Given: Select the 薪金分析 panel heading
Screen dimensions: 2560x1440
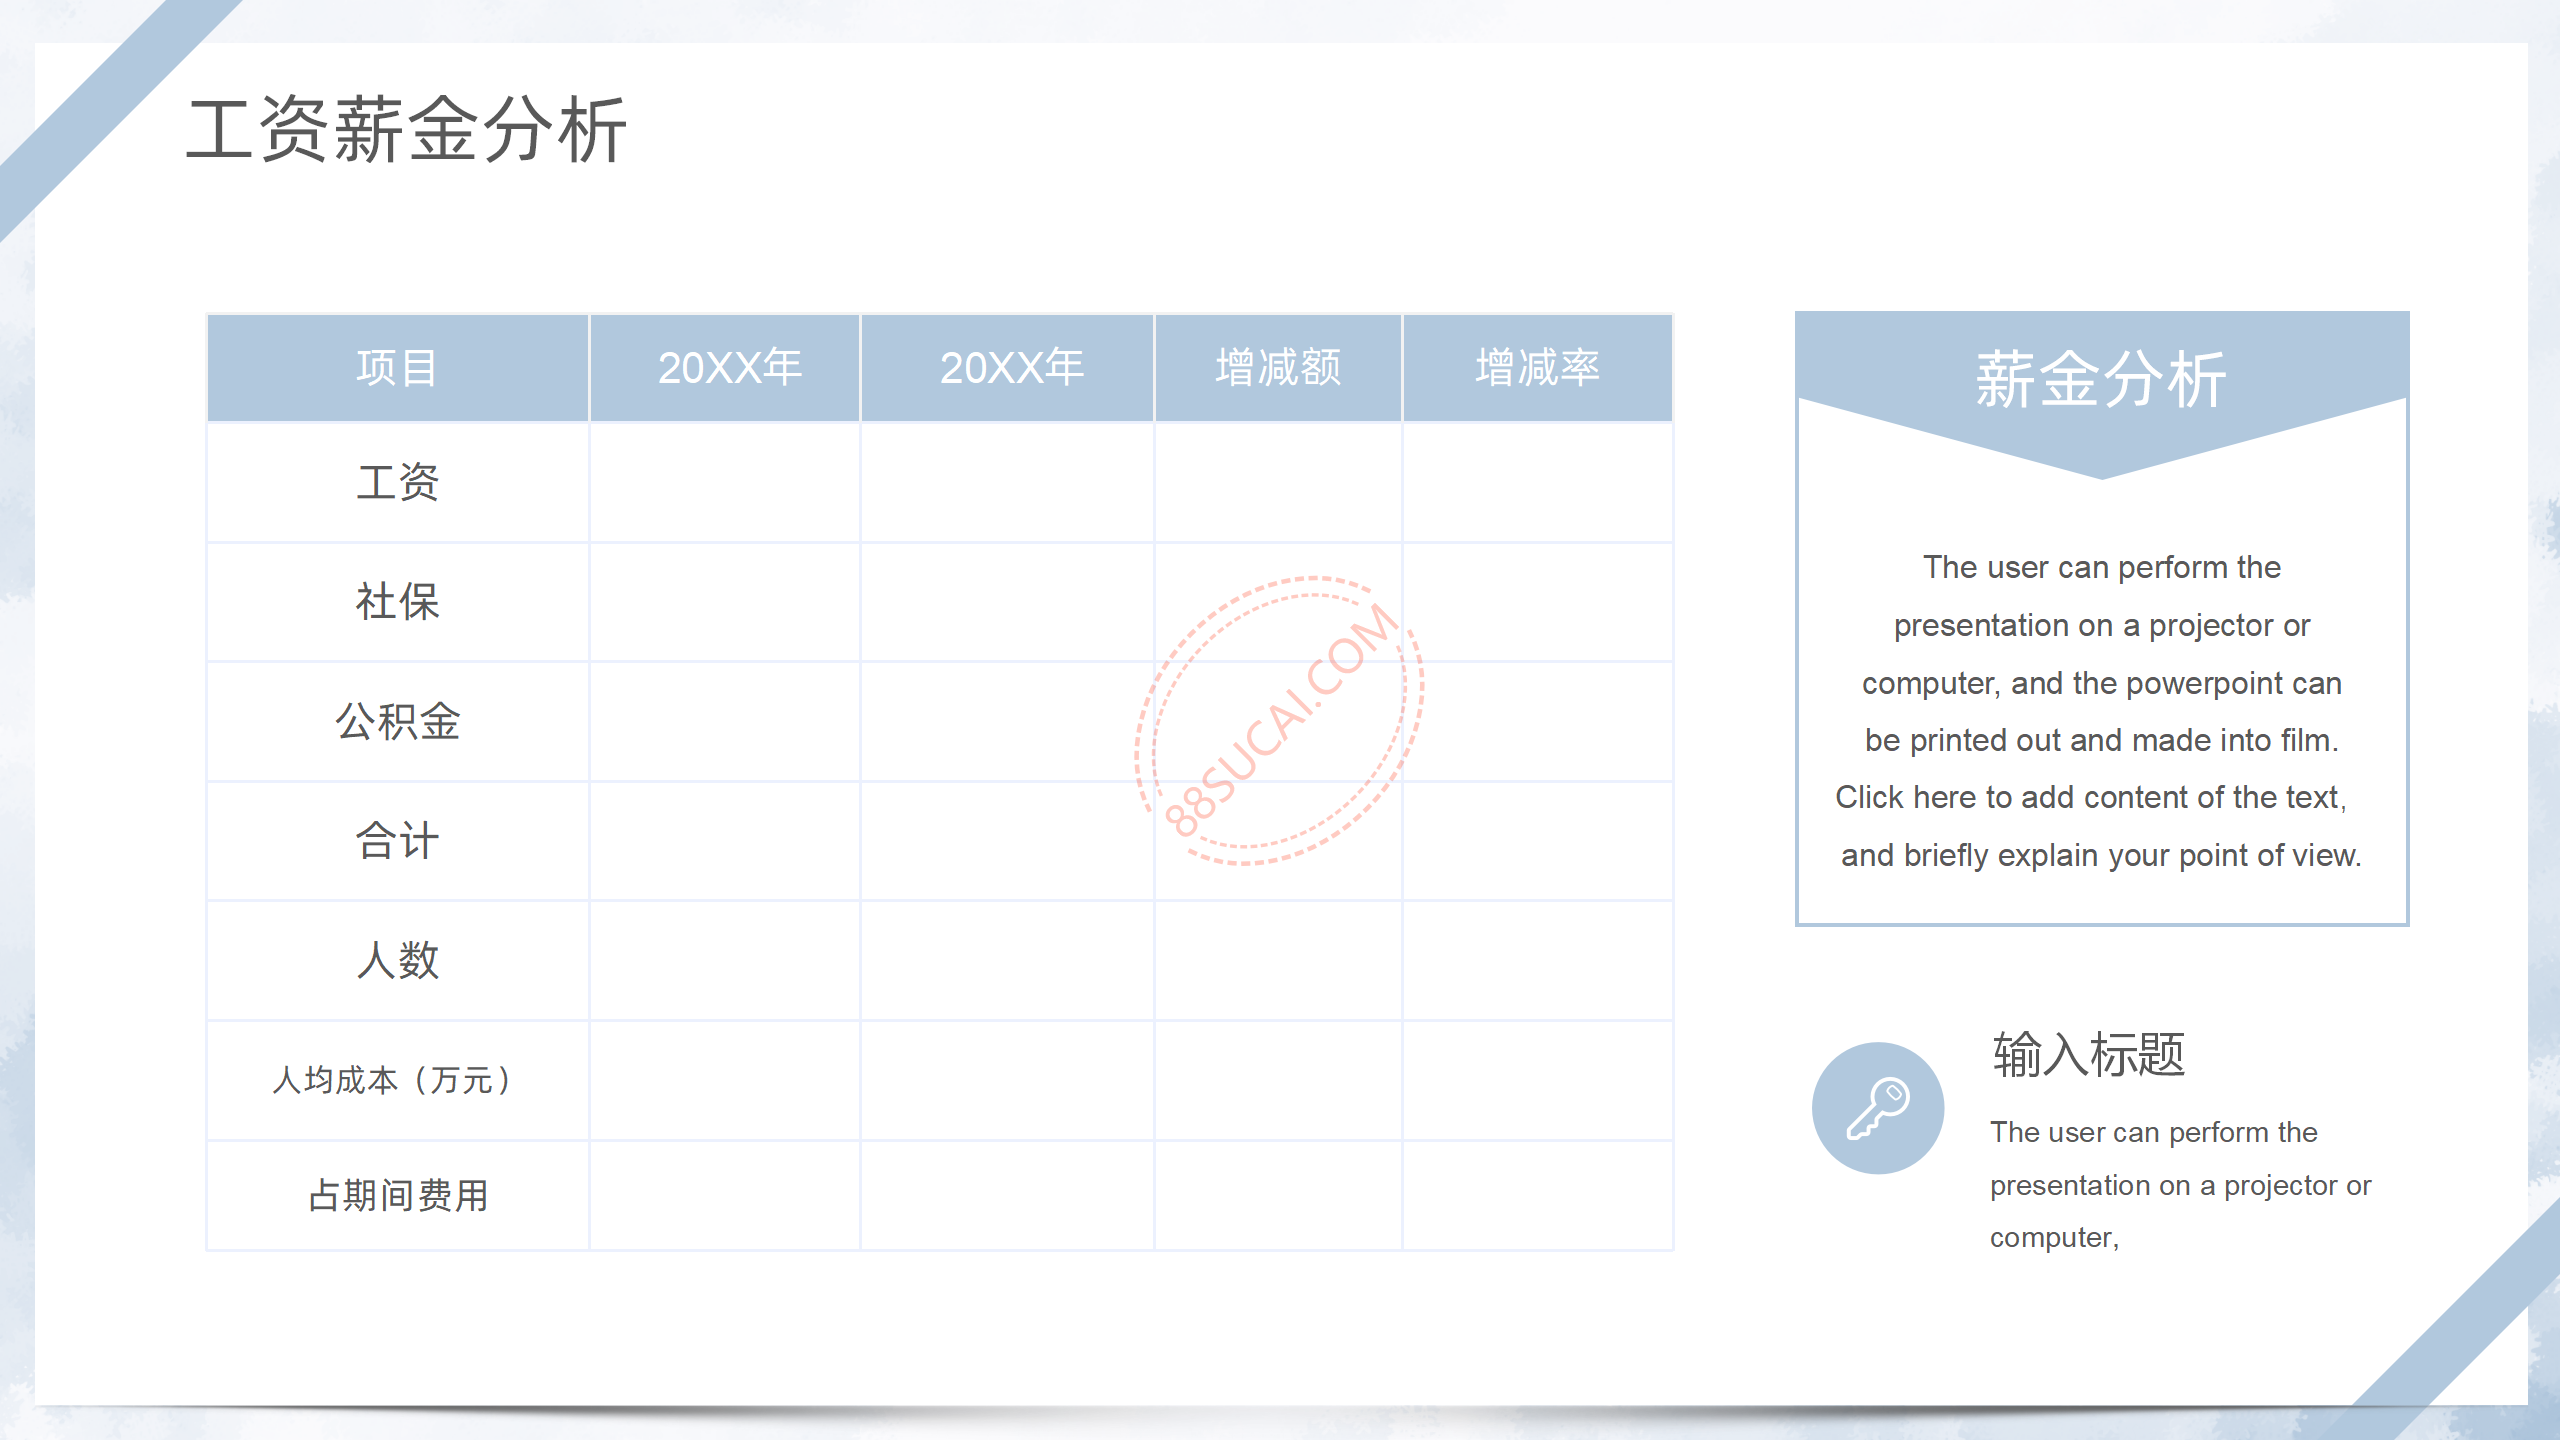Looking at the screenshot, I should [2101, 380].
